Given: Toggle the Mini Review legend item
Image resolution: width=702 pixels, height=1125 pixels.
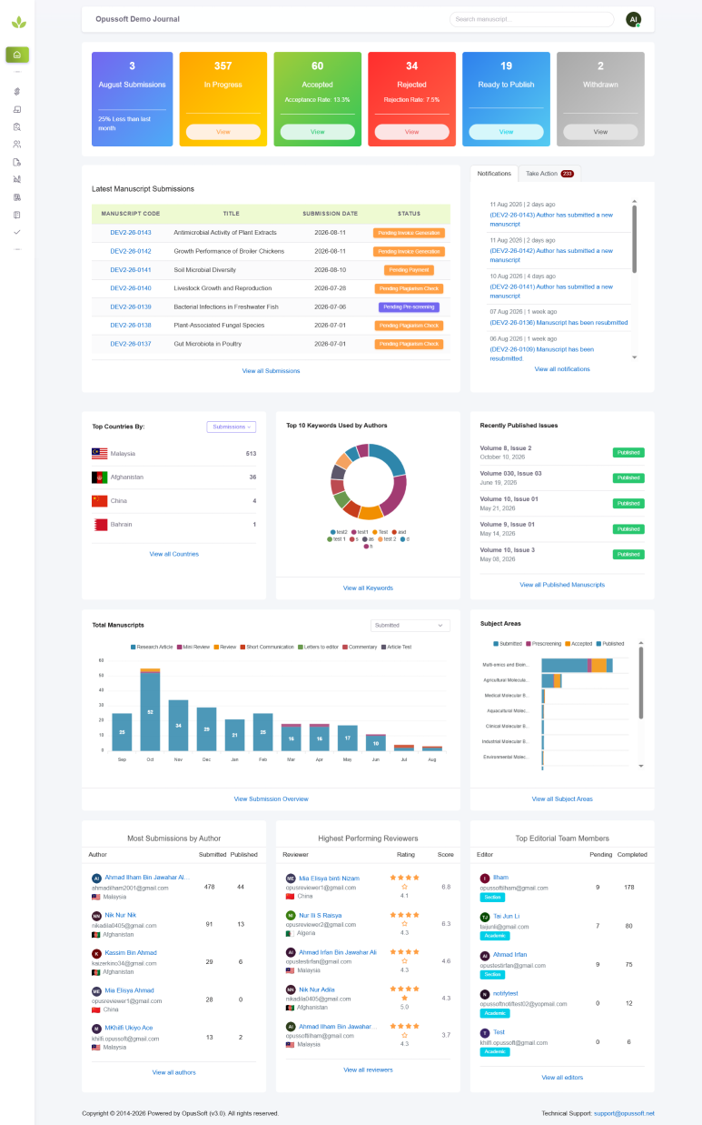Looking at the screenshot, I should (x=193, y=647).
